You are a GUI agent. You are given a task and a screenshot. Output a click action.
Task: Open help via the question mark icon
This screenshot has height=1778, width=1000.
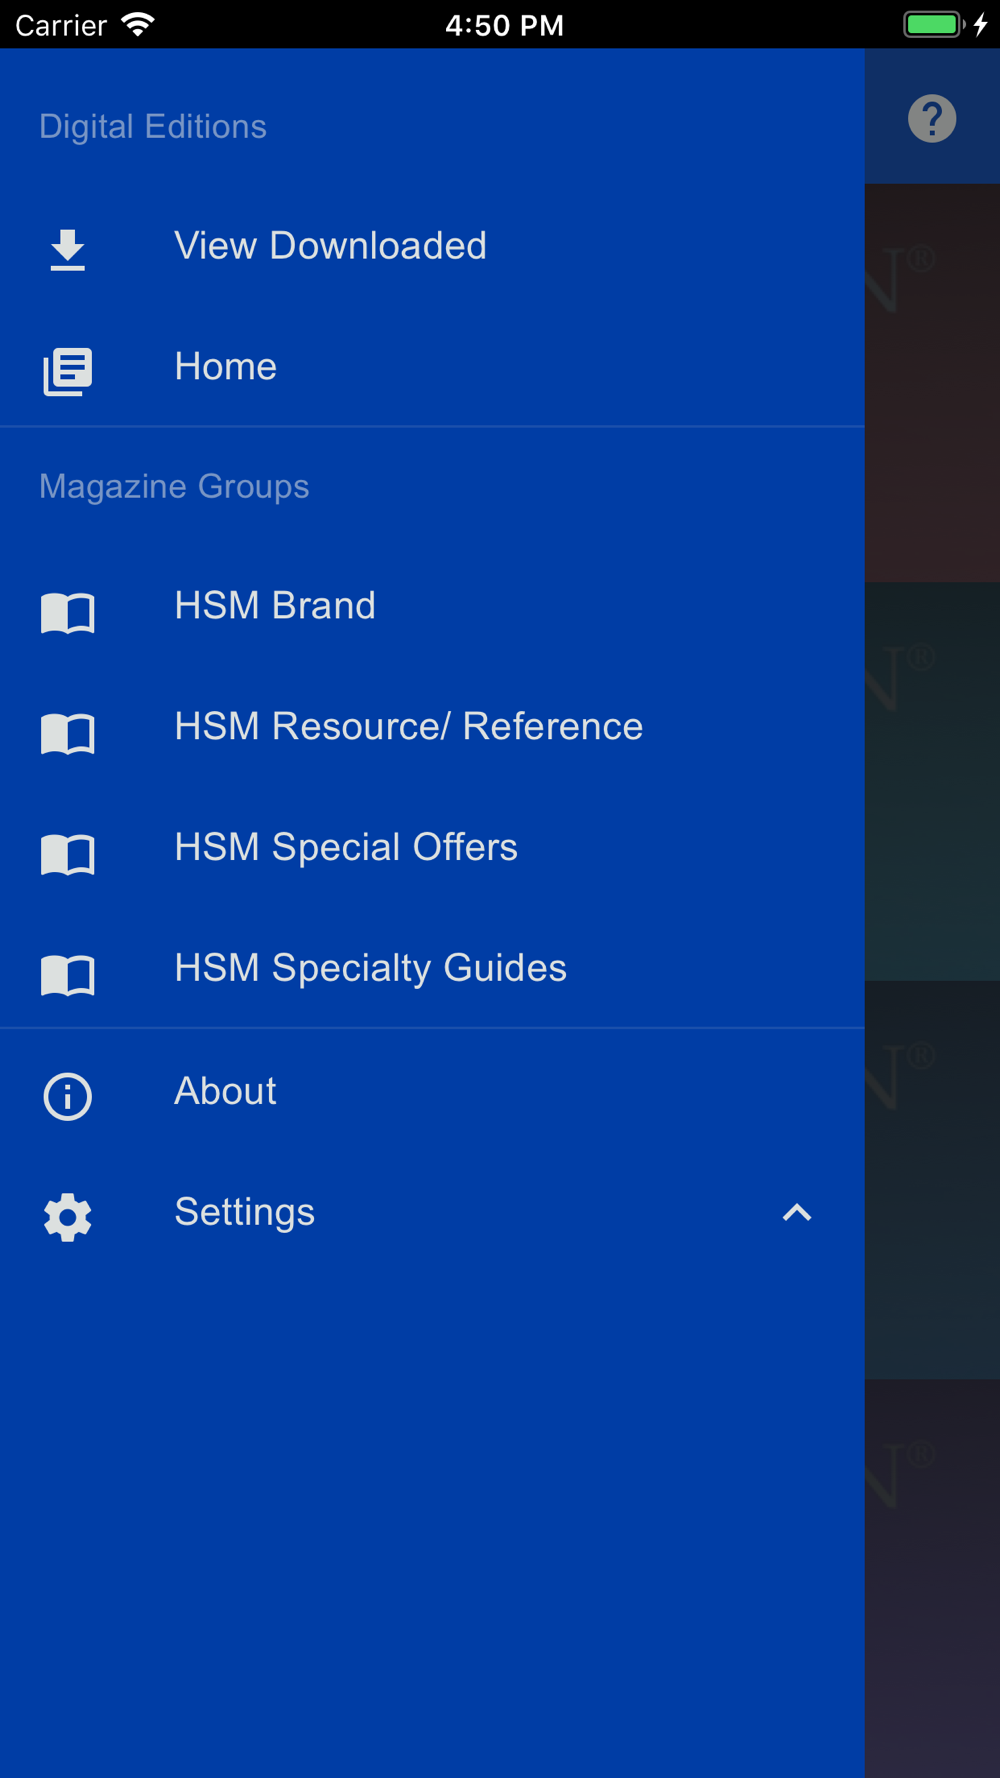point(931,119)
